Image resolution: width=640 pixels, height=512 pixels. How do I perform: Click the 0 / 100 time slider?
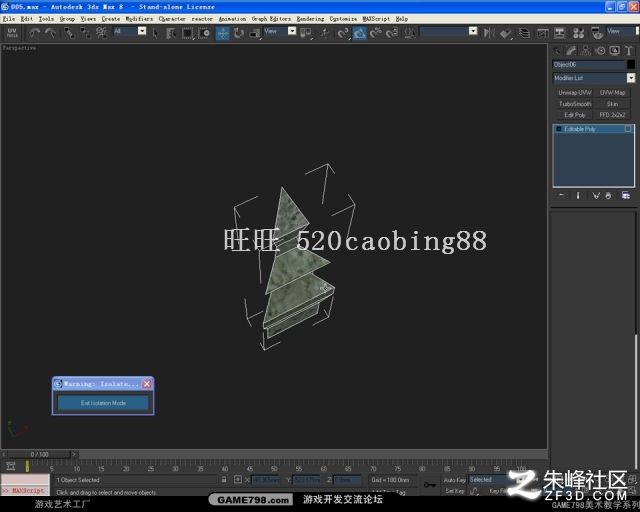(39, 454)
